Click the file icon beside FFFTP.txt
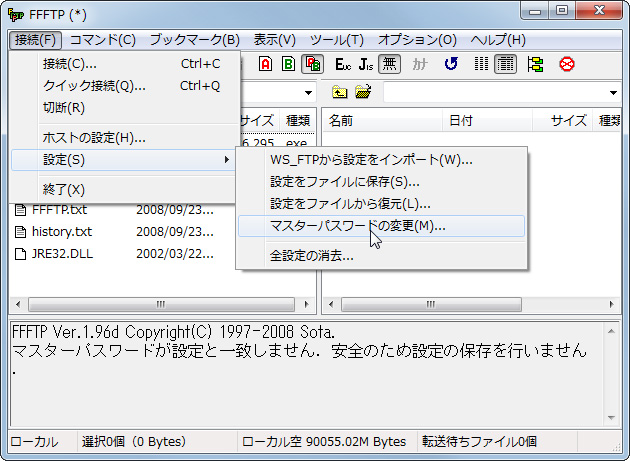This screenshot has width=630, height=461. coord(20,210)
